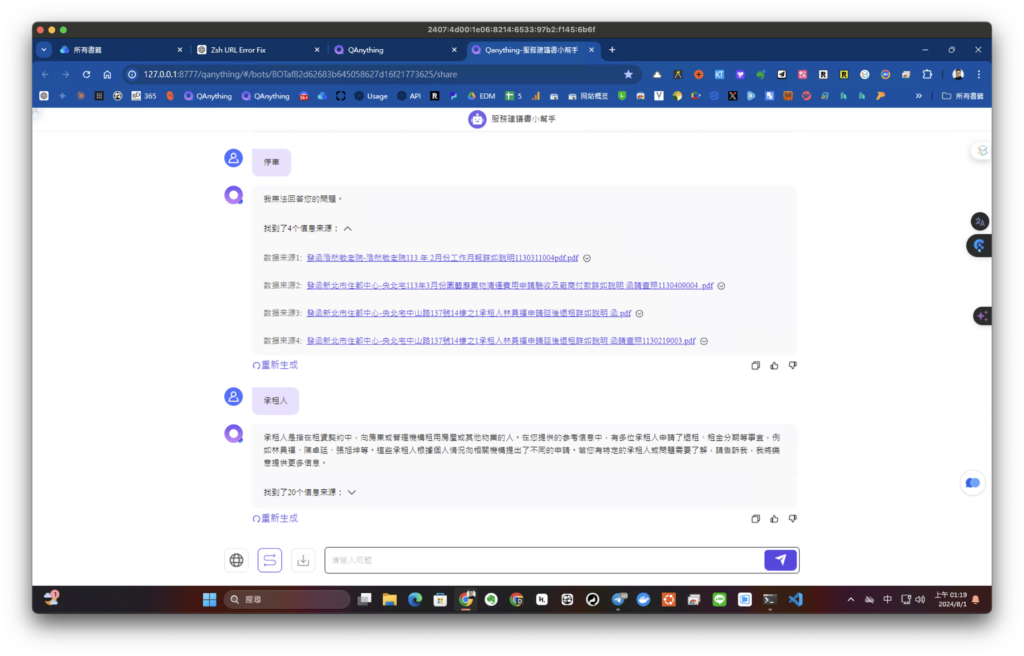Screen dimensions: 1024x656
Task: Show hidden system tray icons
Action: click(850, 600)
